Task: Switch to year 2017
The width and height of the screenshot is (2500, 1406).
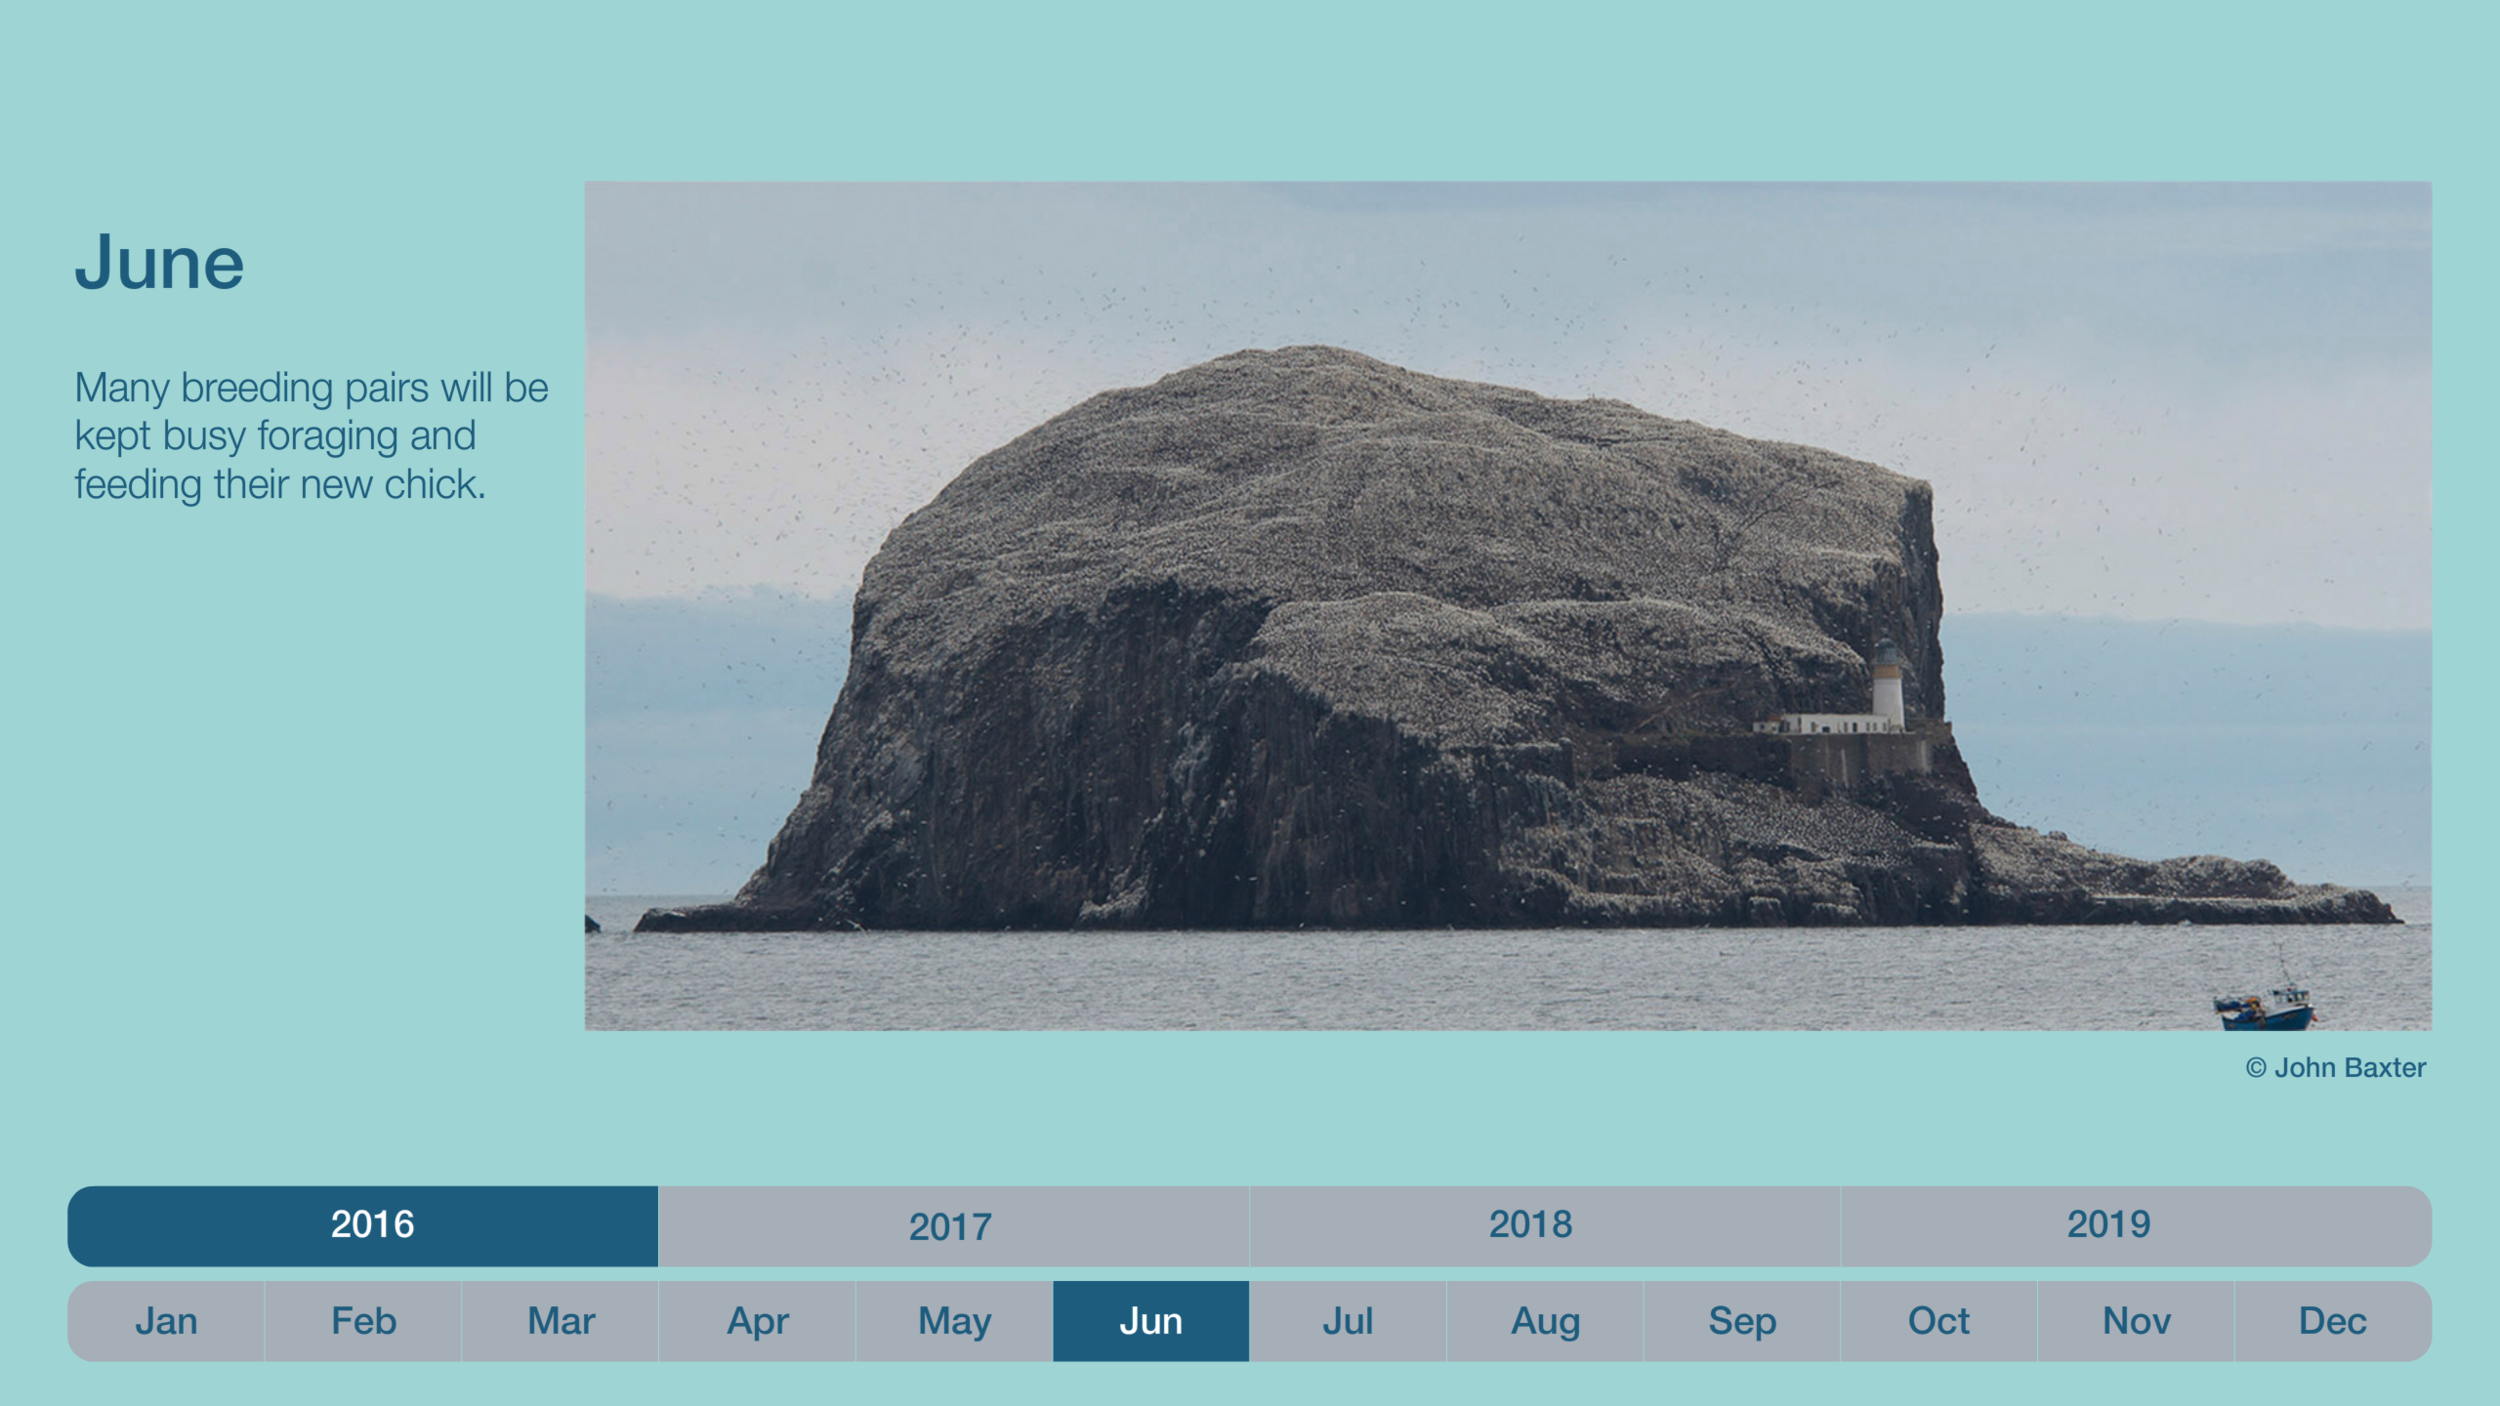Action: click(952, 1226)
